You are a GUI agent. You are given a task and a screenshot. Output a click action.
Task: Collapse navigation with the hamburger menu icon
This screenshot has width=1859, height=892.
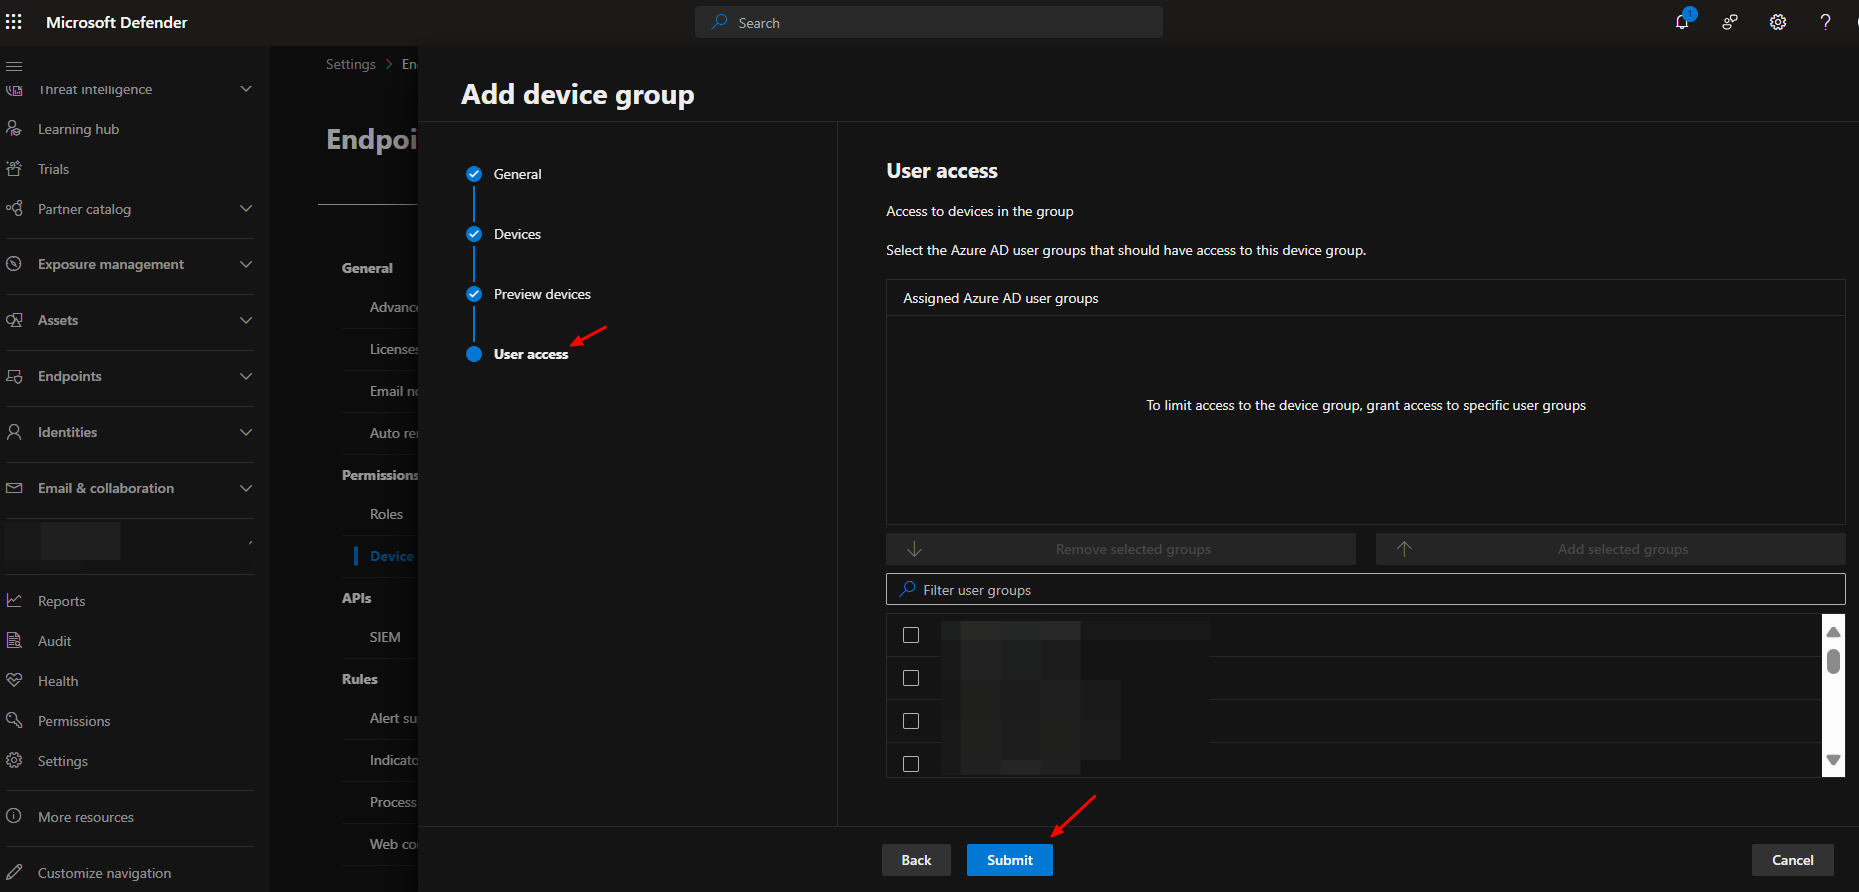pos(14,66)
